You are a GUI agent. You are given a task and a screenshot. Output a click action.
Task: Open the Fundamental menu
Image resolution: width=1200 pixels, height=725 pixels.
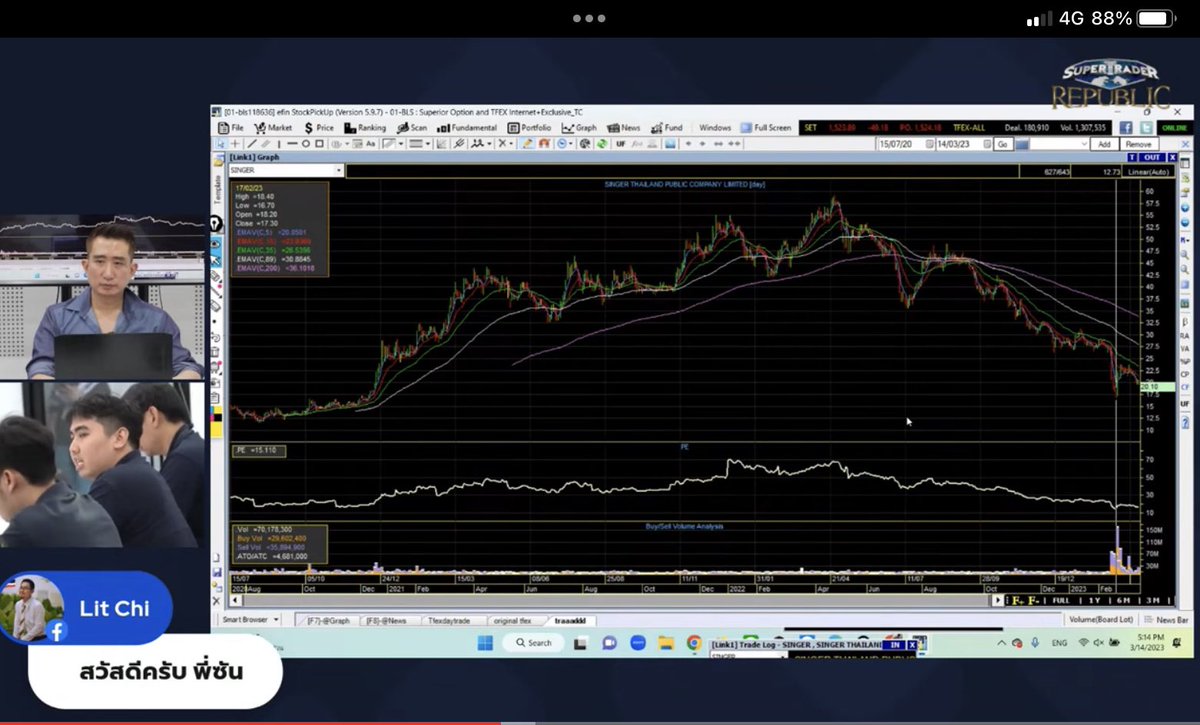pyautogui.click(x=467, y=128)
